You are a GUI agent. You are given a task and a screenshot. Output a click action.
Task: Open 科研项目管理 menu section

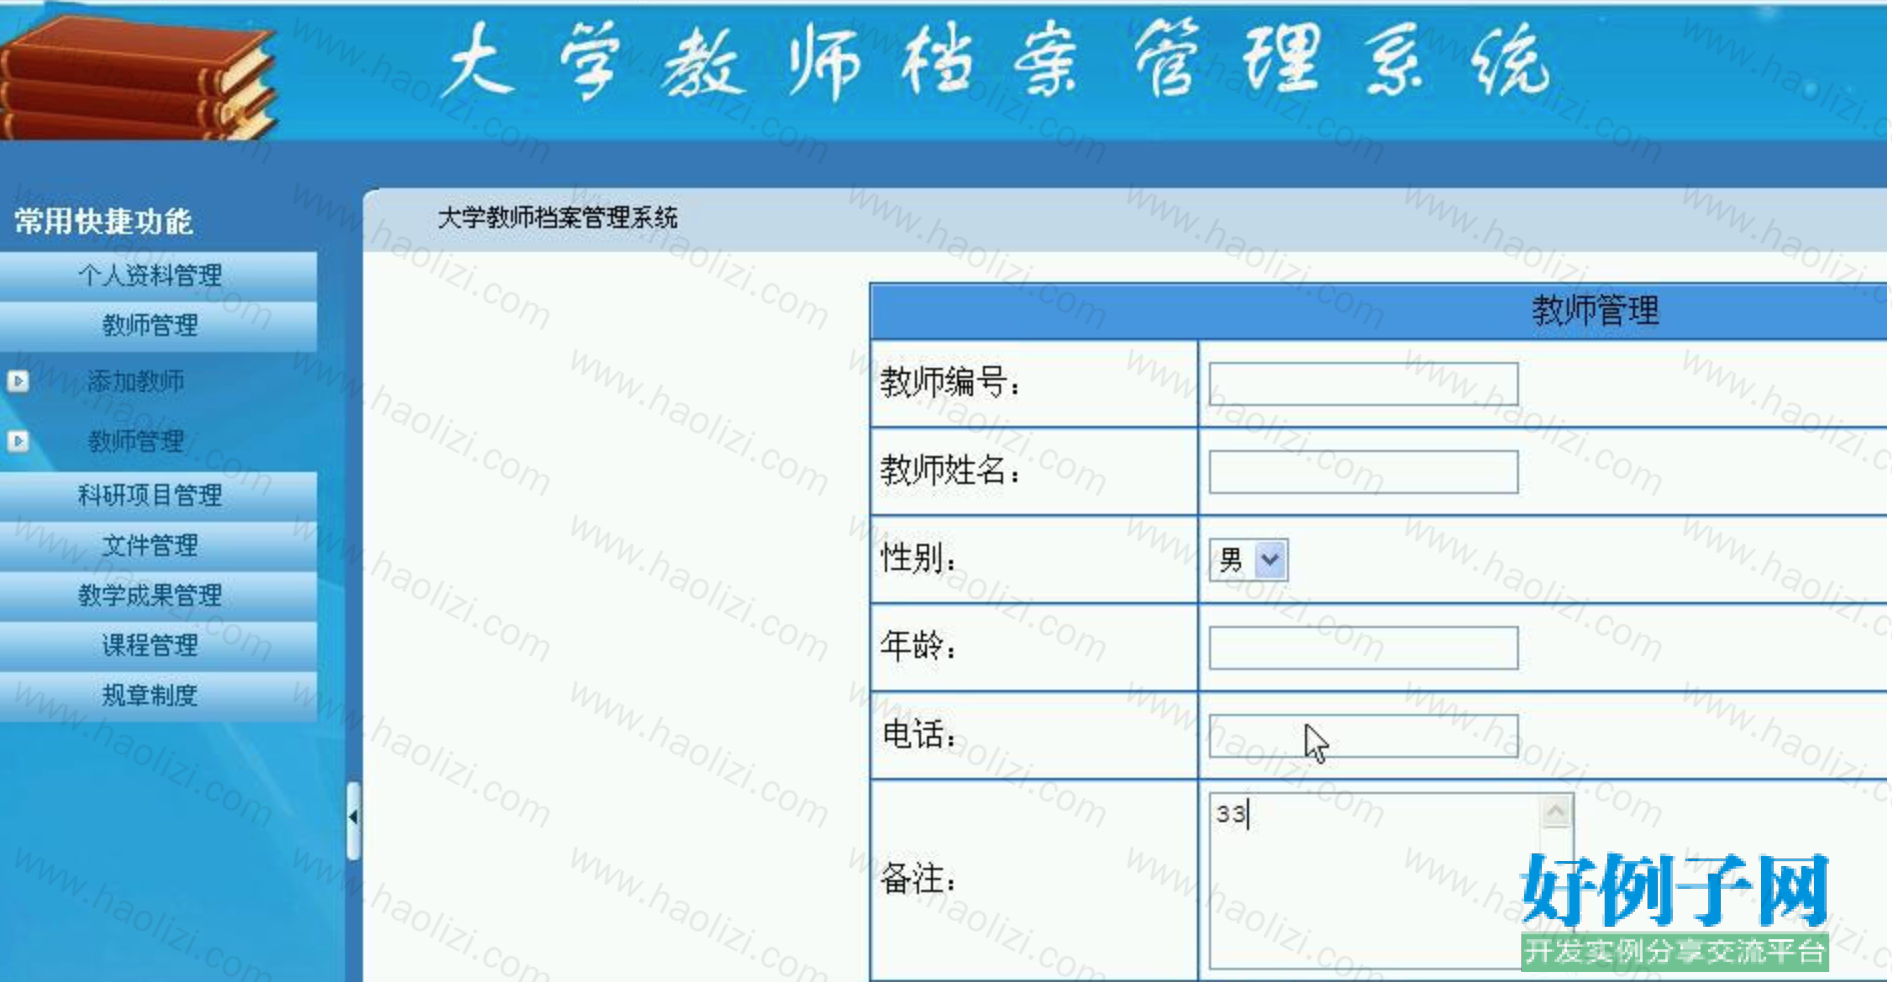[x=158, y=495]
